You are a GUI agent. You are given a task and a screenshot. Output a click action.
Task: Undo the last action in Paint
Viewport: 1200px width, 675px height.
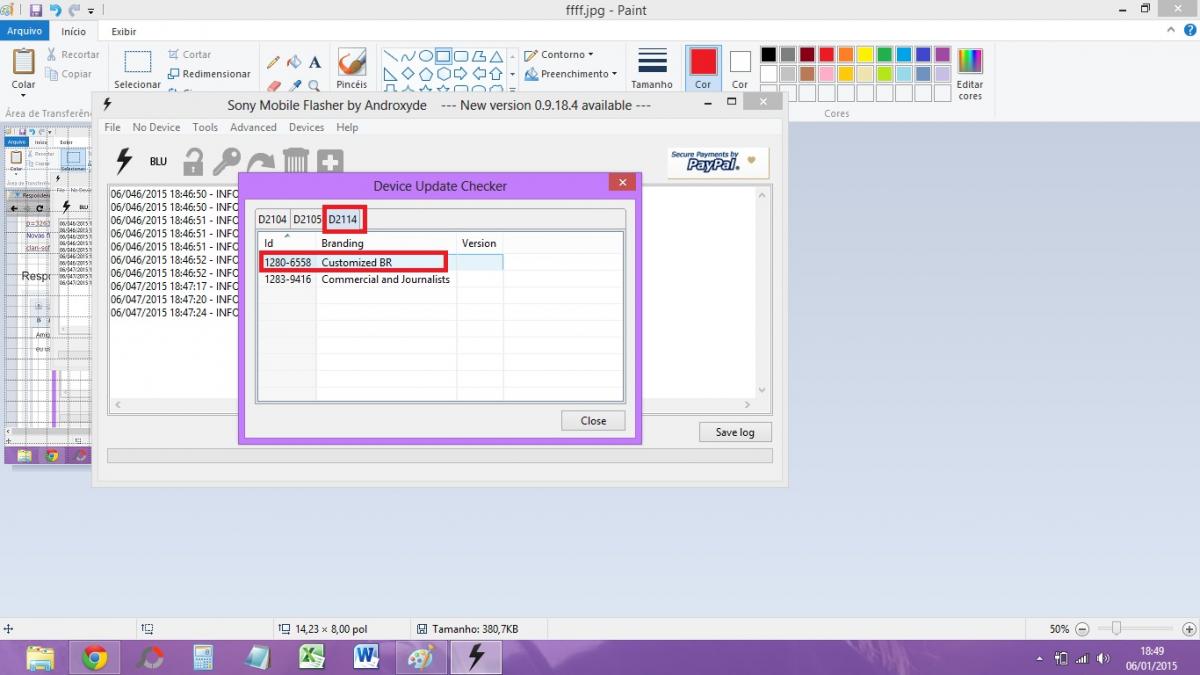(55, 10)
